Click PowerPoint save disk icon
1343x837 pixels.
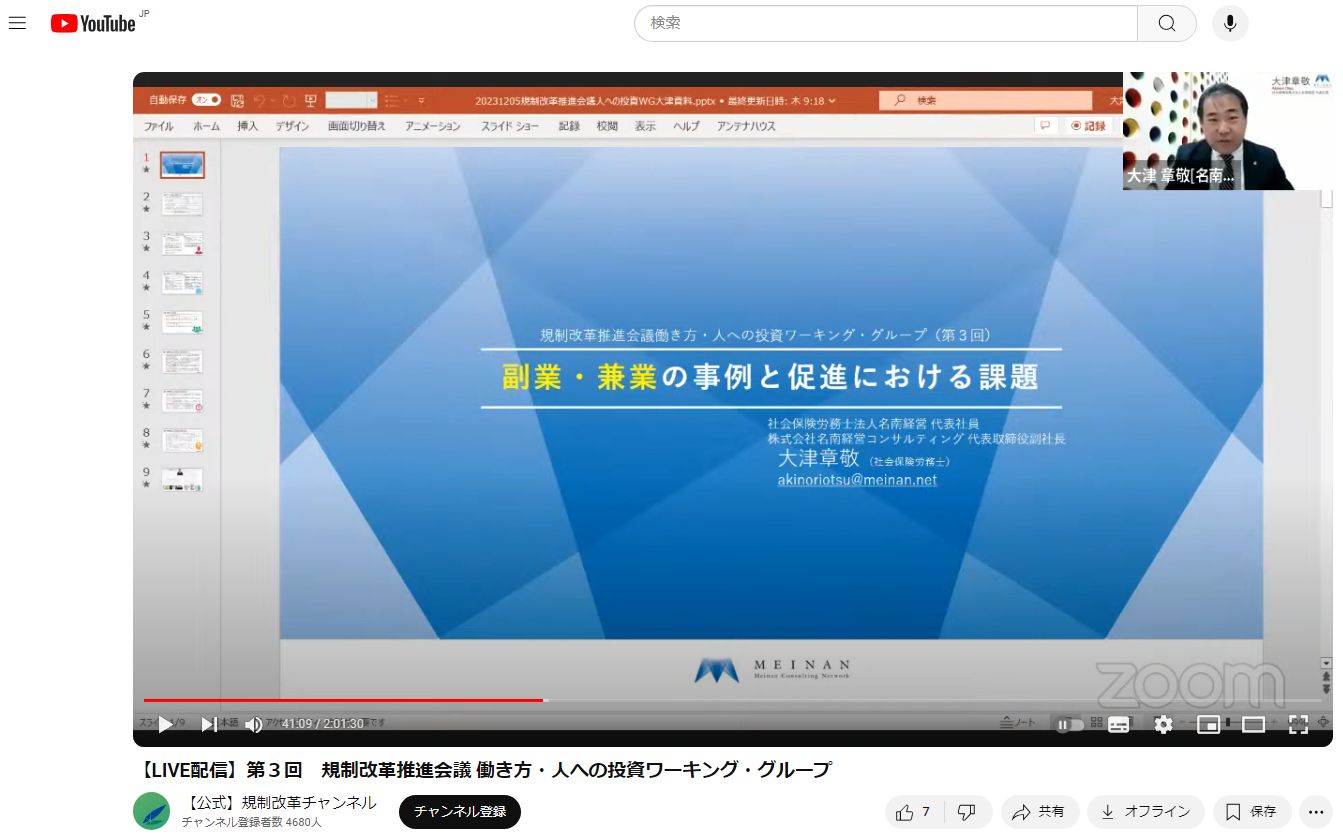(237, 100)
